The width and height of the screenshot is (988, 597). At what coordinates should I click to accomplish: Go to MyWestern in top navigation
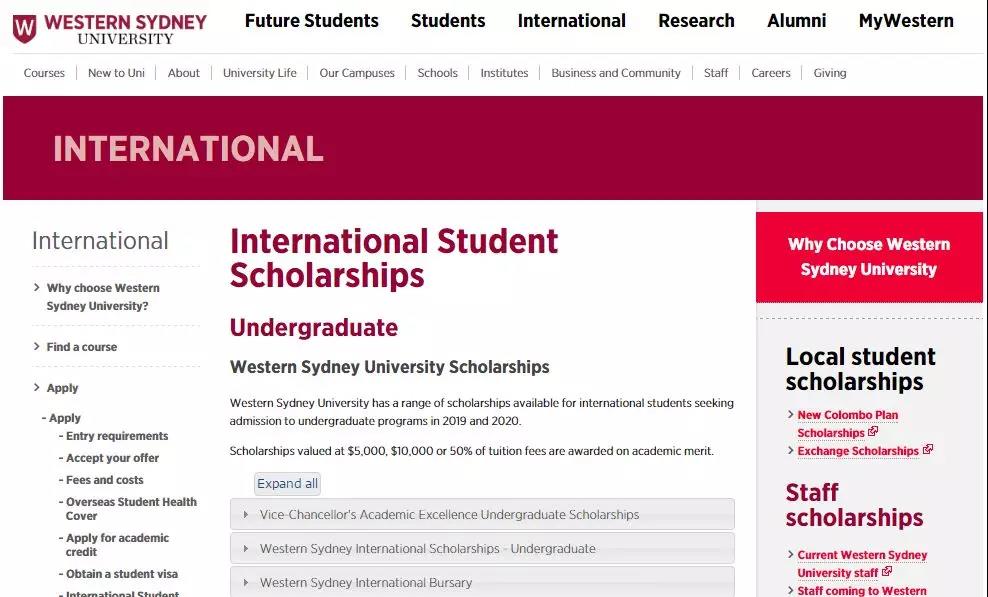pos(906,21)
